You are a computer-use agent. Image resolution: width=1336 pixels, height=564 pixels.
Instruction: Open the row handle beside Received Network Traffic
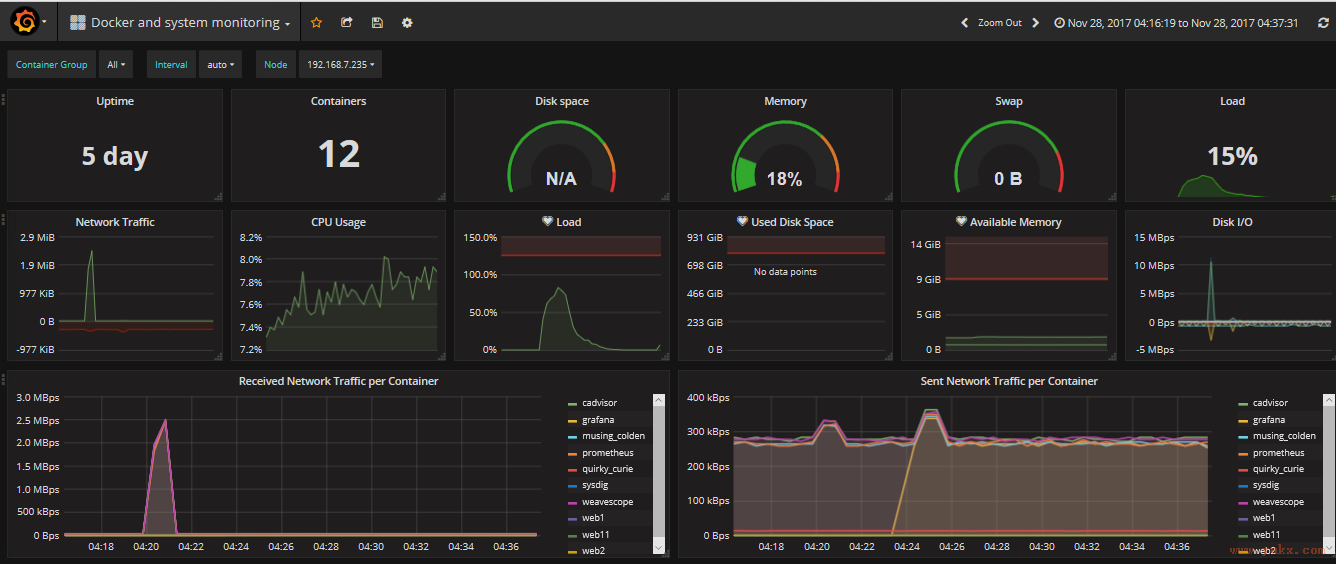coord(3,378)
